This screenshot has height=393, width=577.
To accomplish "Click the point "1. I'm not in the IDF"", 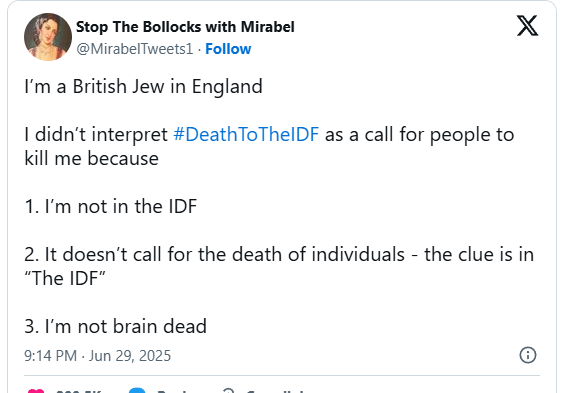I will [x=111, y=206].
